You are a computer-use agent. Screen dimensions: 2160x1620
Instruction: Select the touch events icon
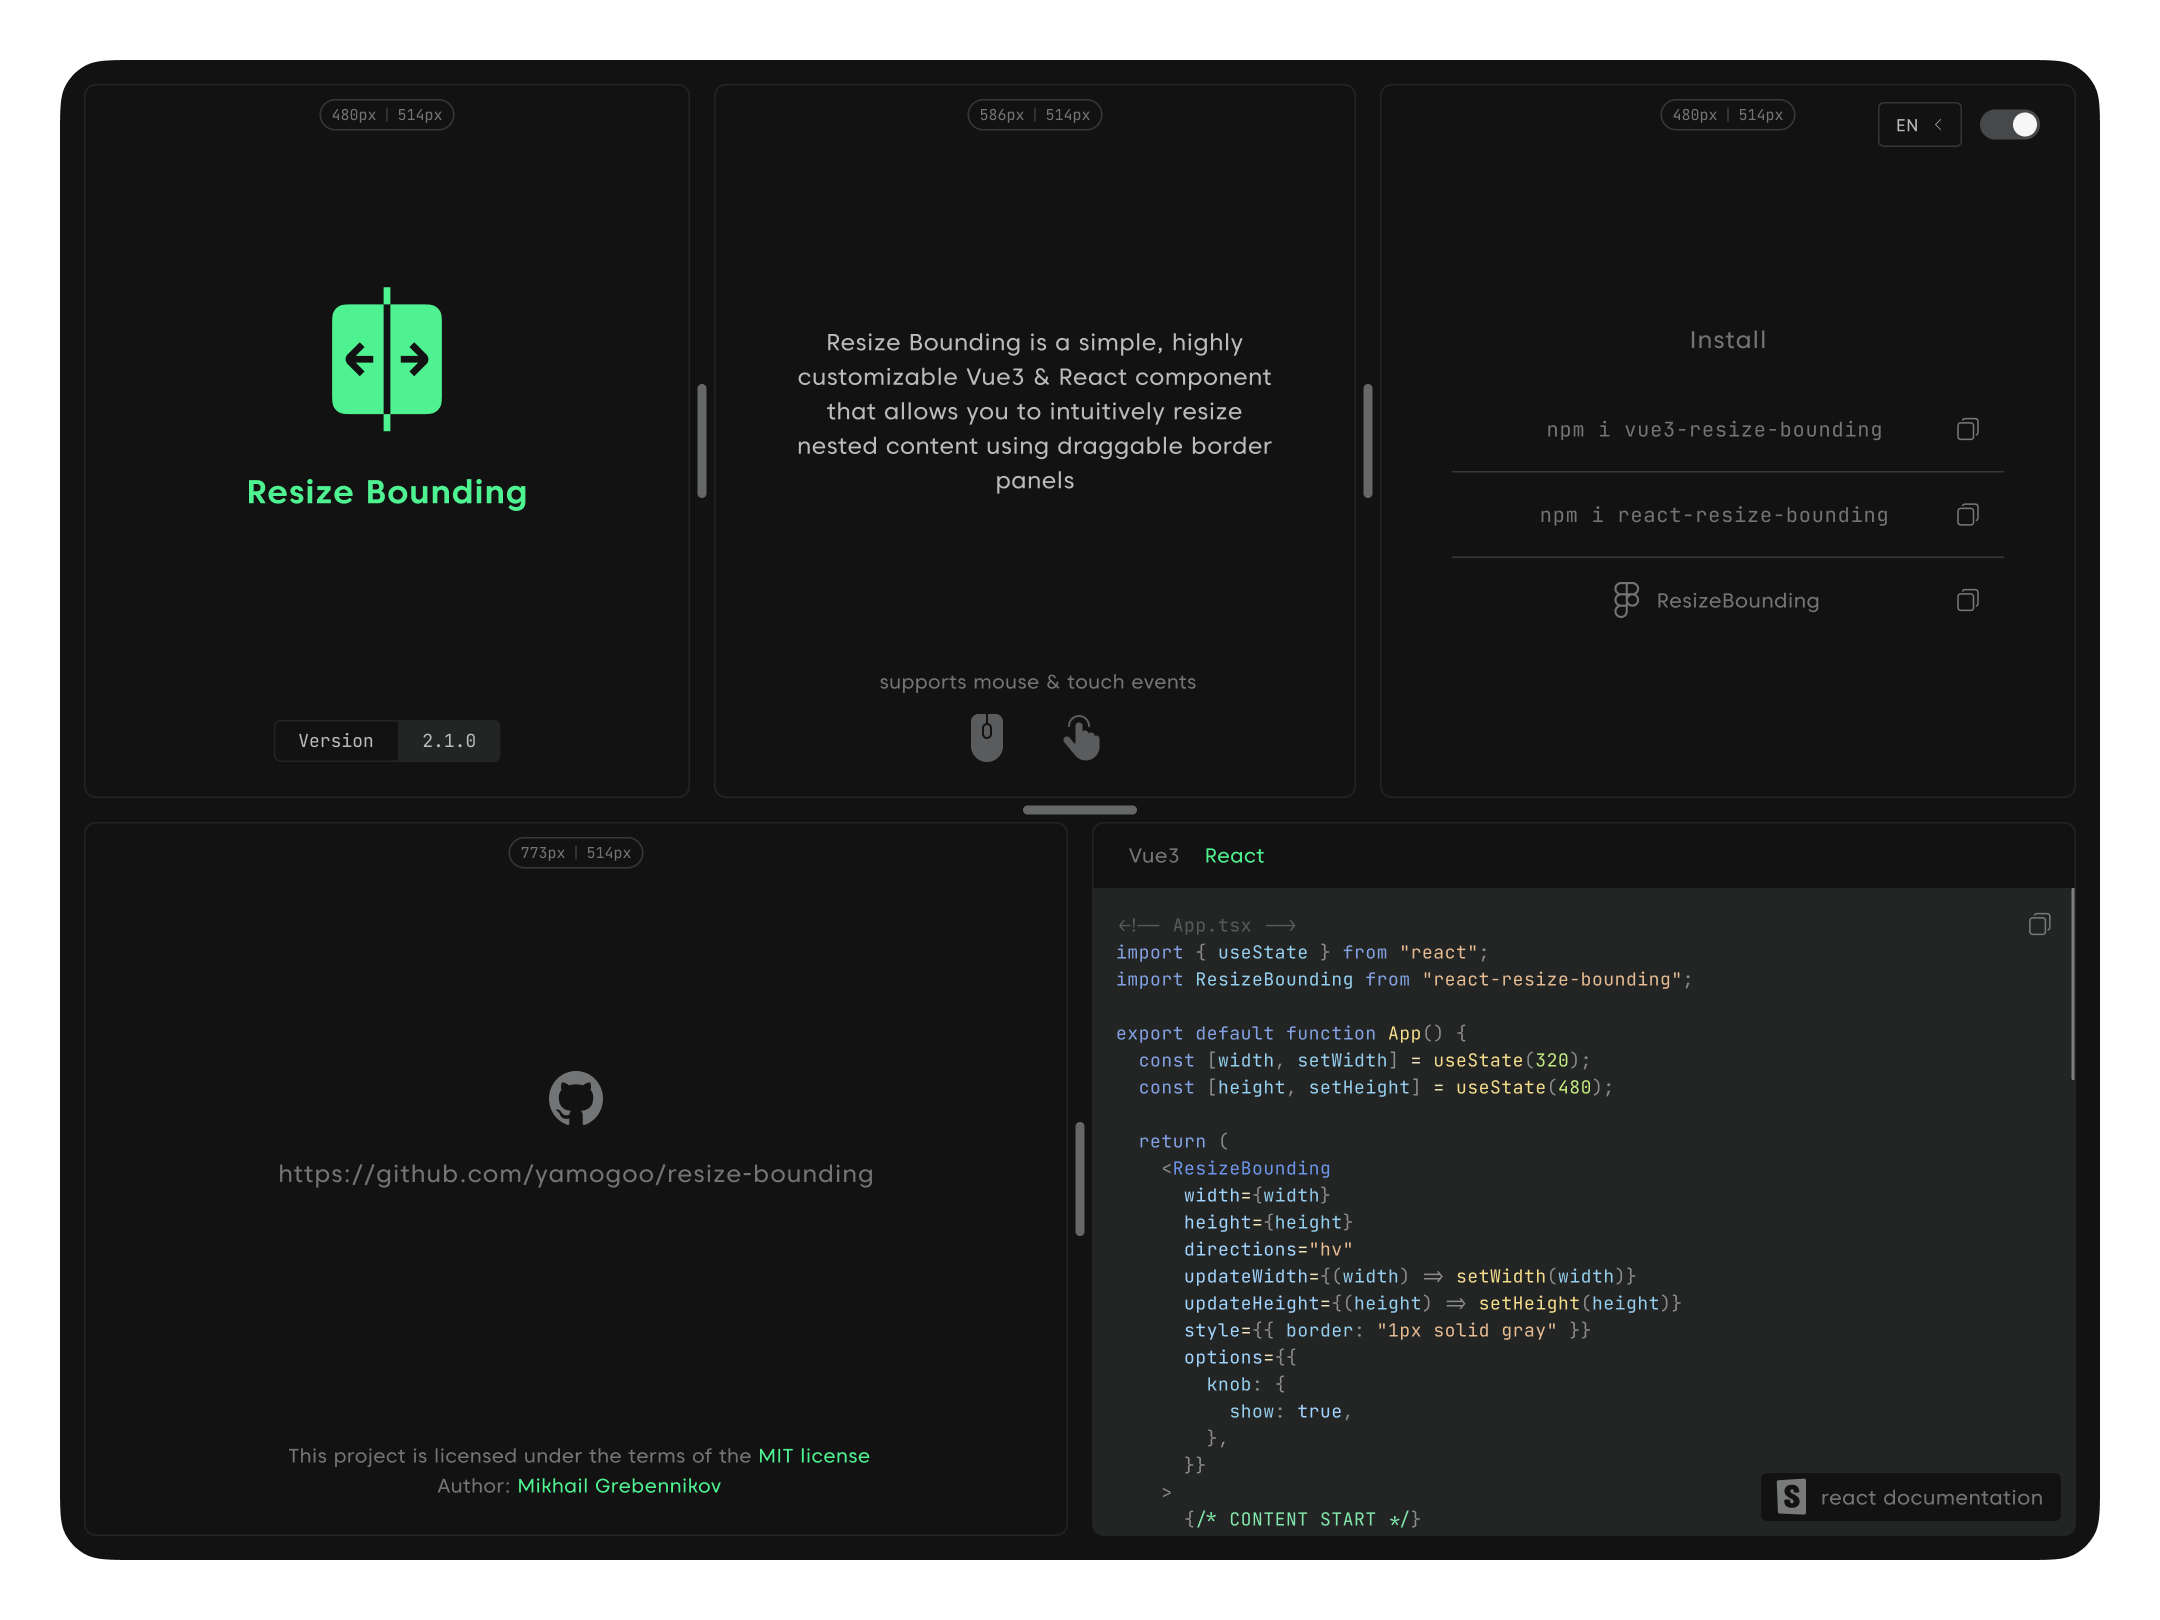click(x=1082, y=736)
